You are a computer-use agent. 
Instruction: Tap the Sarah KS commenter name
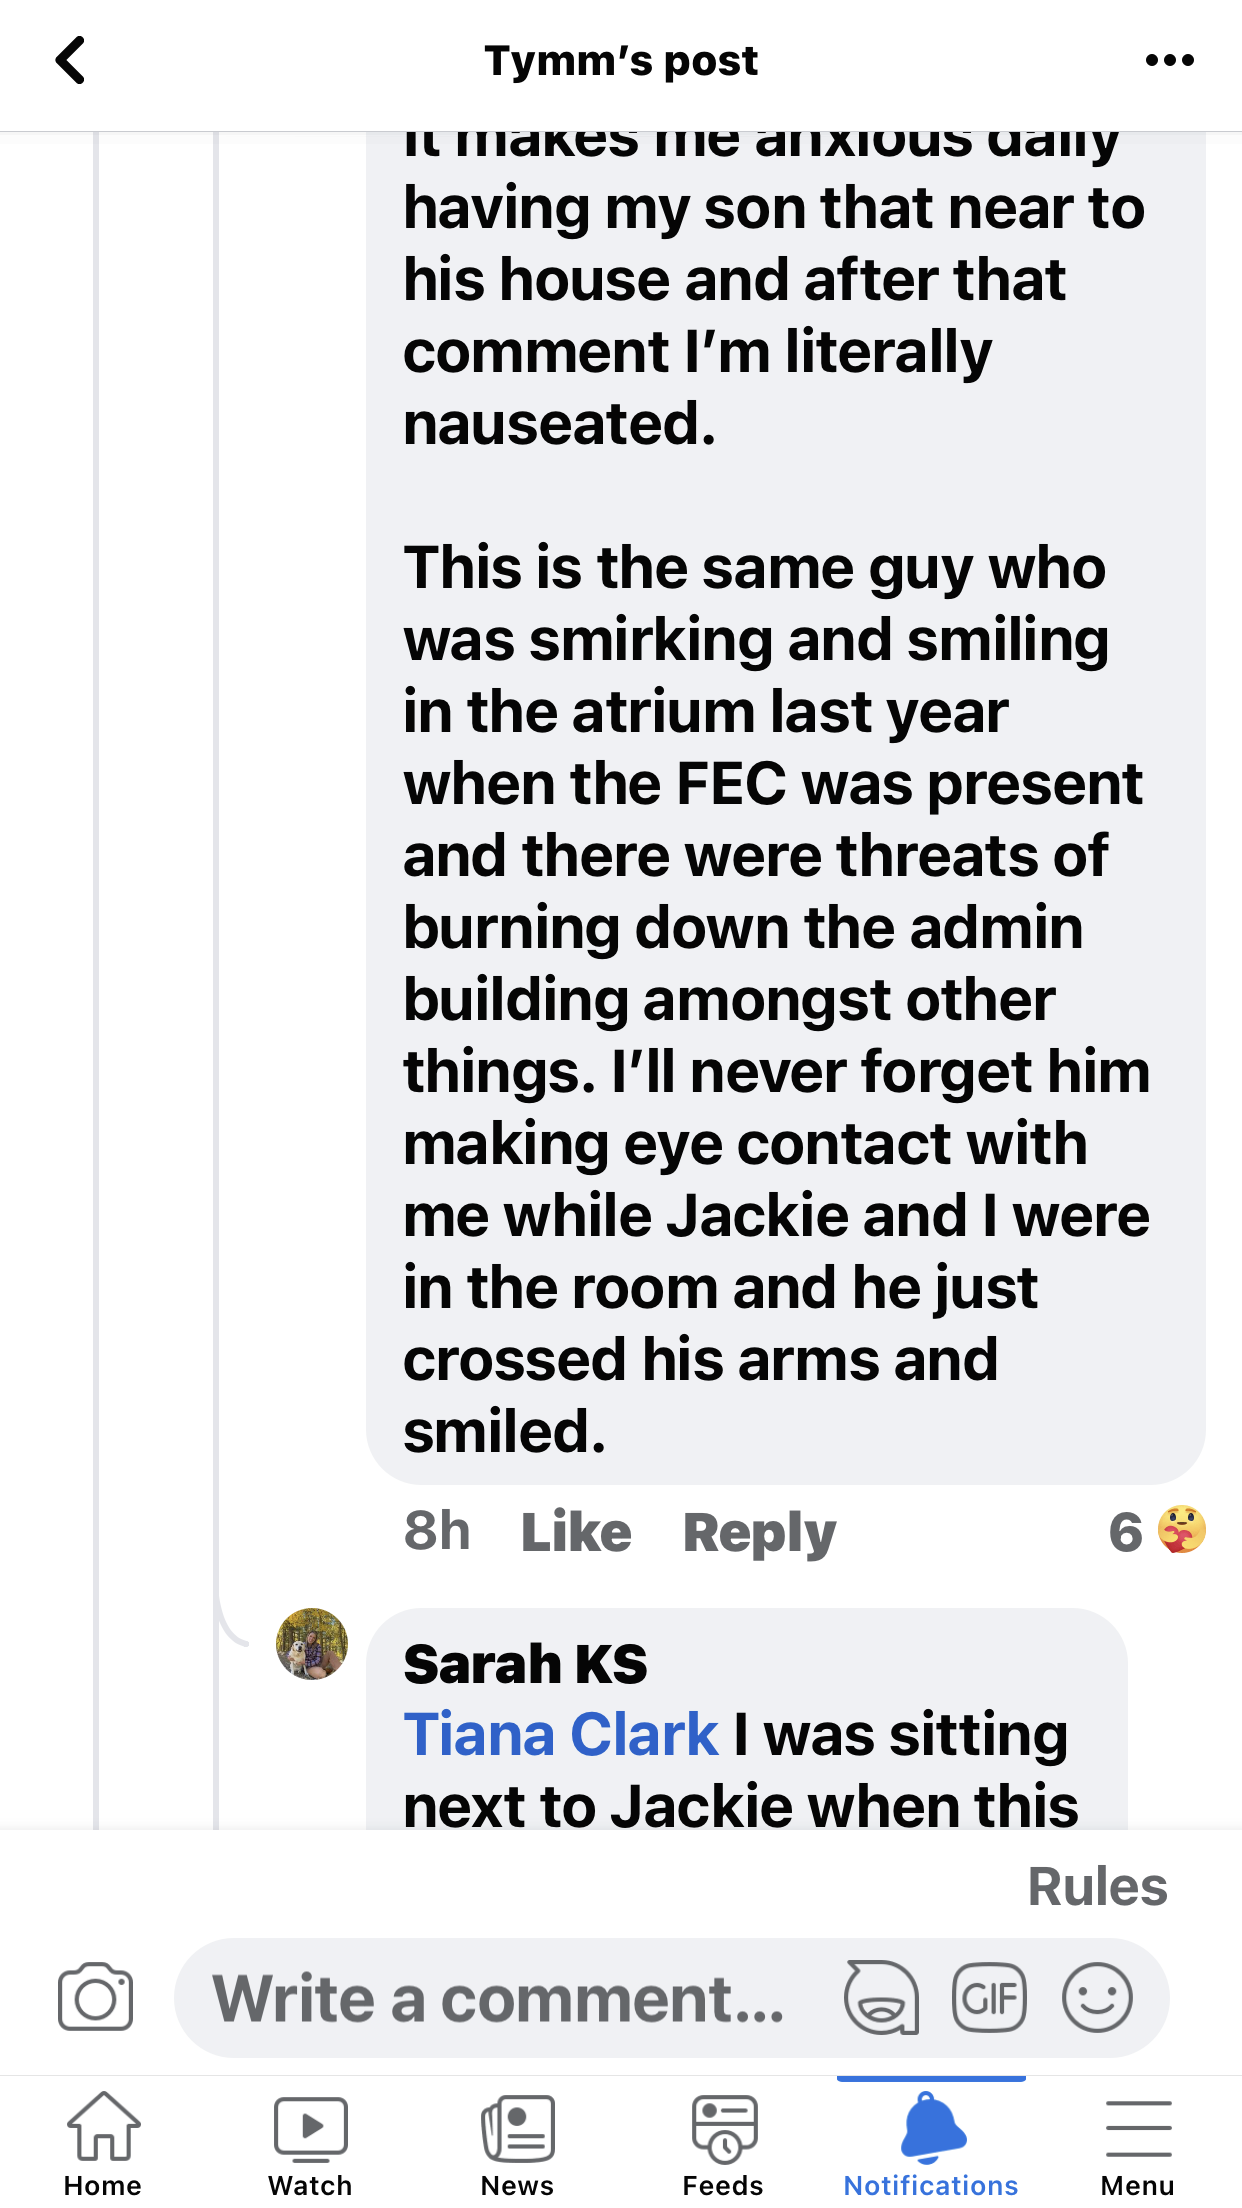point(525,1664)
